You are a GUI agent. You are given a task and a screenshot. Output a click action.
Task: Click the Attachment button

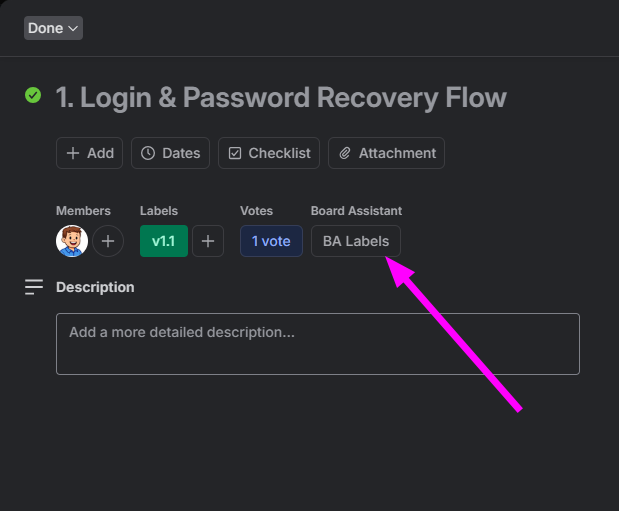(x=386, y=153)
